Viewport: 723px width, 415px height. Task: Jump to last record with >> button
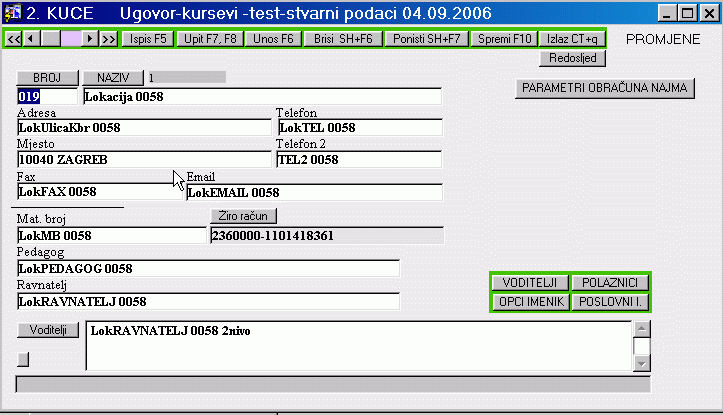(109, 39)
